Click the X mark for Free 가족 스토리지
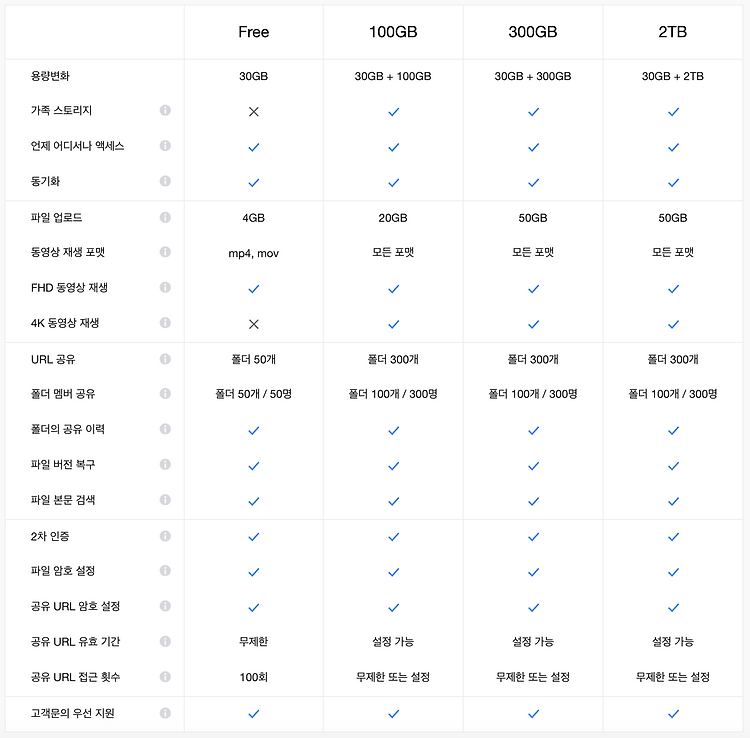 254,111
